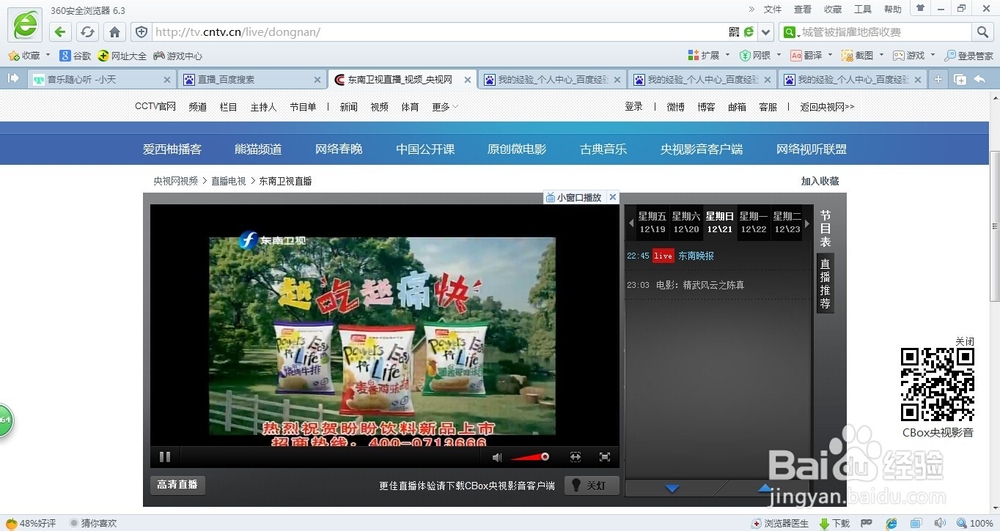
Task: Switch to the 音乐随心听 -小天 browser tab
Action: tap(102, 79)
